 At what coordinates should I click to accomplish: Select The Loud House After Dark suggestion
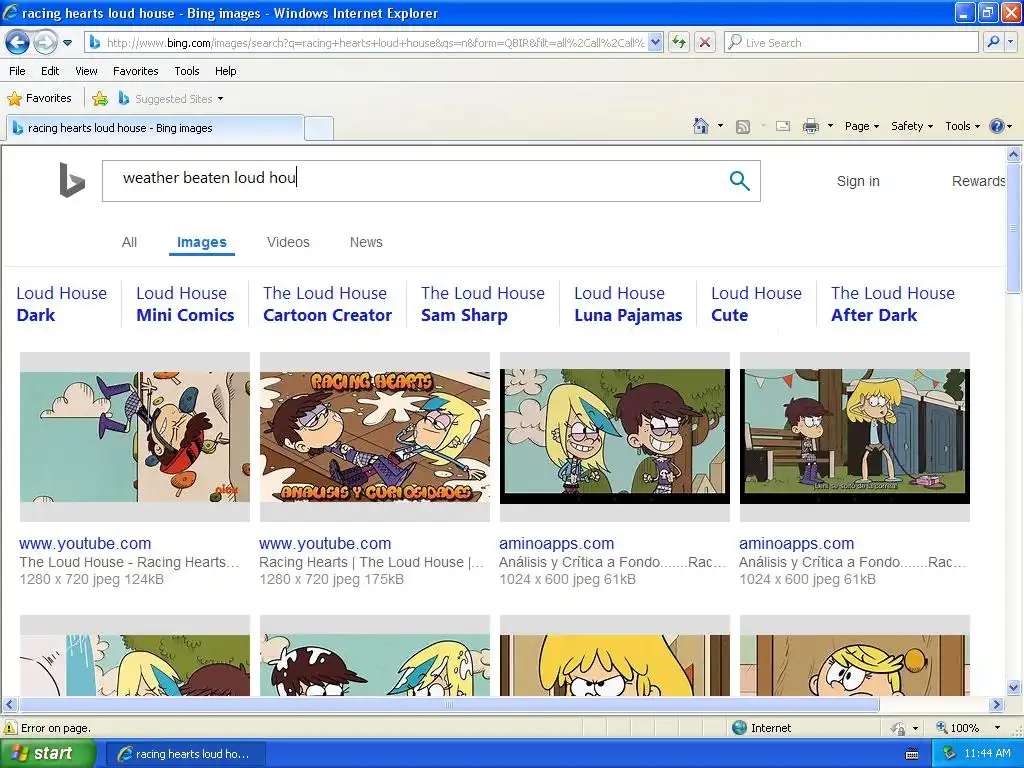(893, 304)
